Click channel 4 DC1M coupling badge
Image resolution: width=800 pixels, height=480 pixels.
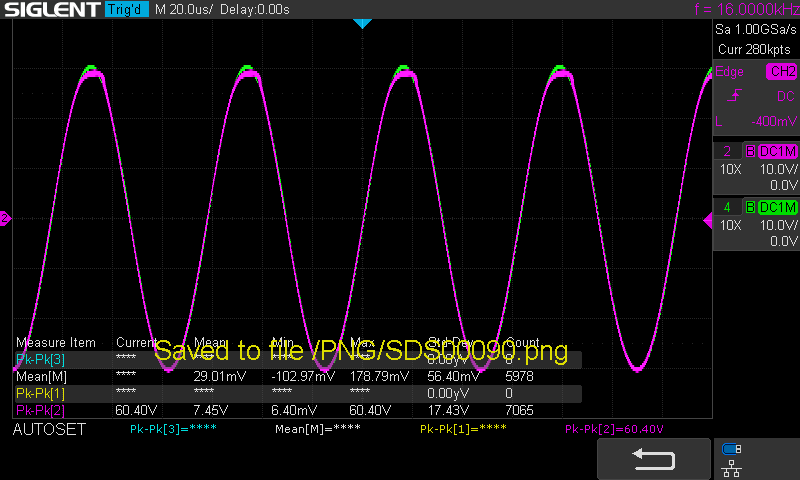click(x=778, y=207)
